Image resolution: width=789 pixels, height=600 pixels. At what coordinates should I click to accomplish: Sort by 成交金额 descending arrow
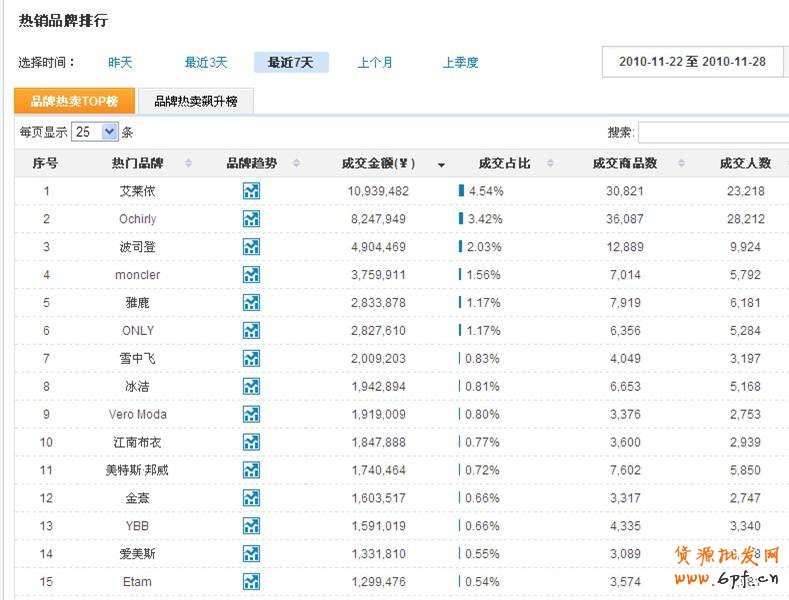(x=441, y=165)
